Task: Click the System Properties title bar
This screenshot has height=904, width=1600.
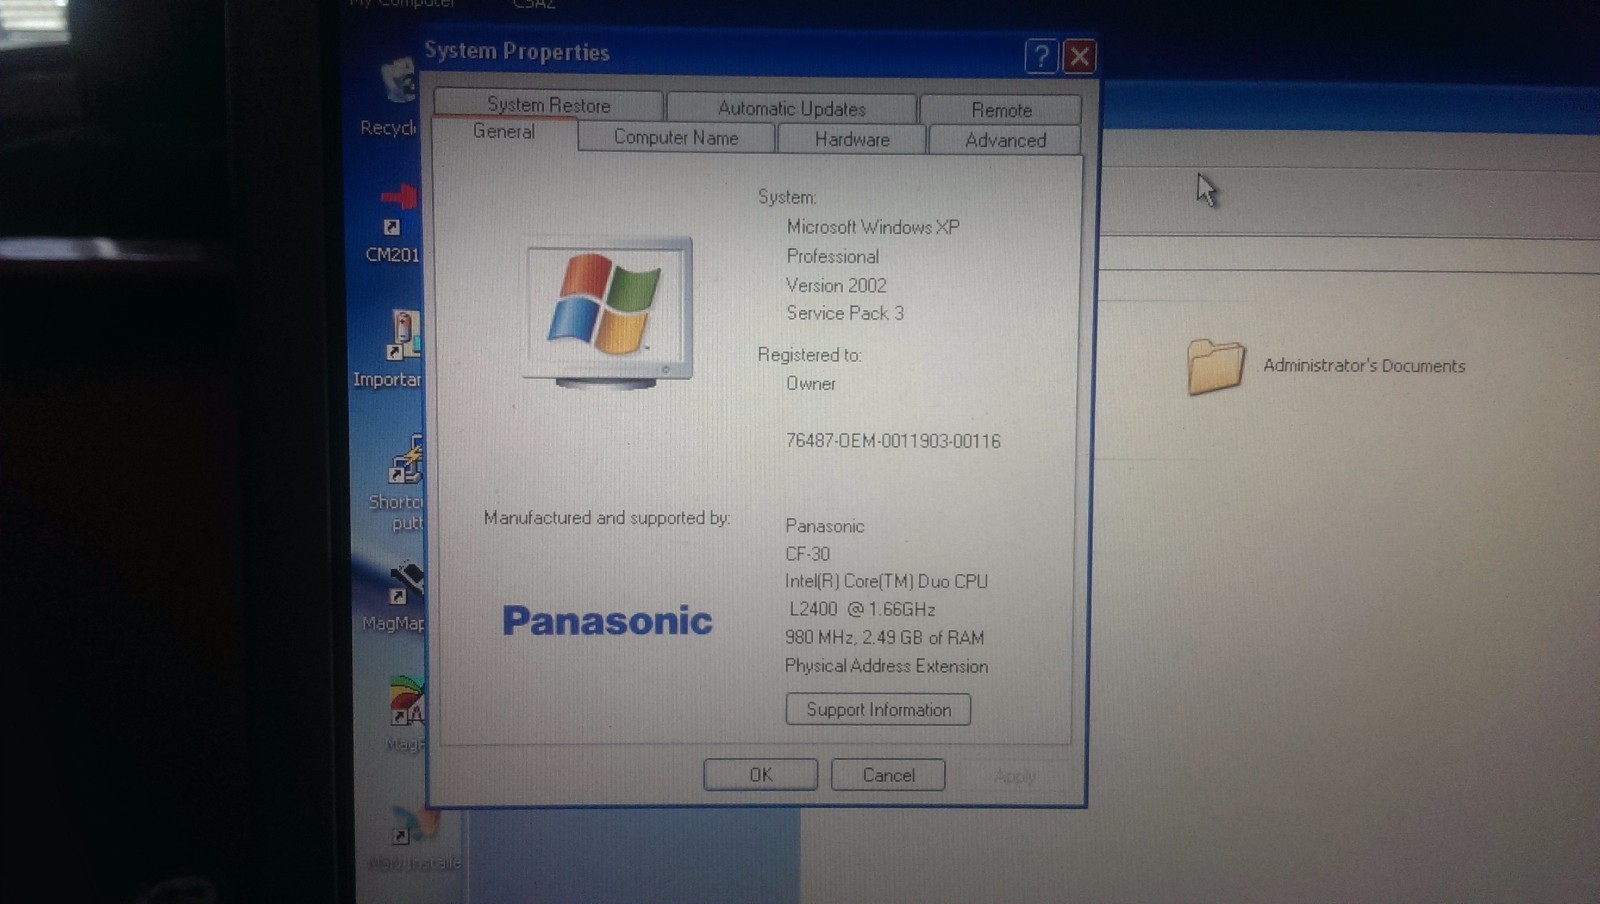Action: click(x=700, y=52)
